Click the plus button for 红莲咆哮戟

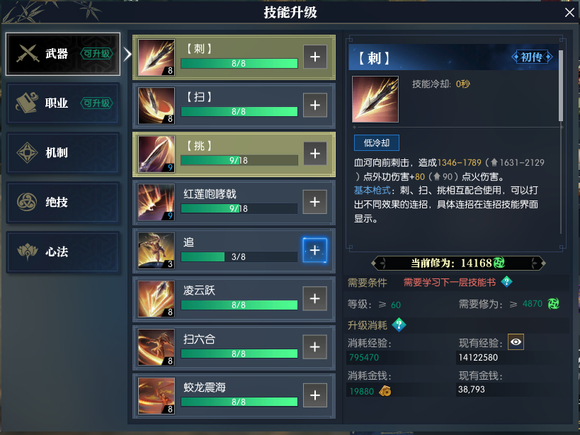click(x=315, y=202)
